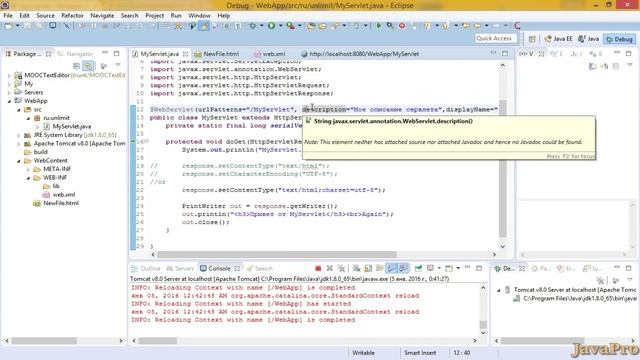Open the Refactor menu
The width and height of the screenshot is (640, 360).
click(x=72, y=16)
